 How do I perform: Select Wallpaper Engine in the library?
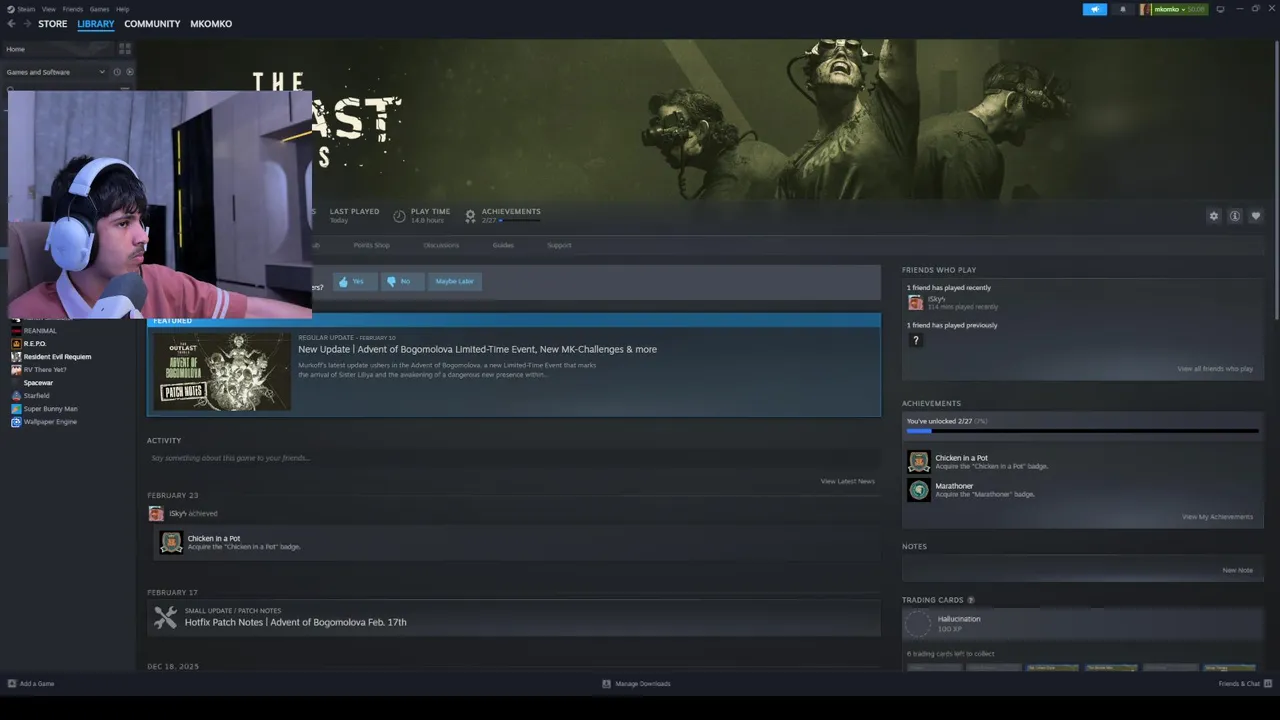pos(50,422)
